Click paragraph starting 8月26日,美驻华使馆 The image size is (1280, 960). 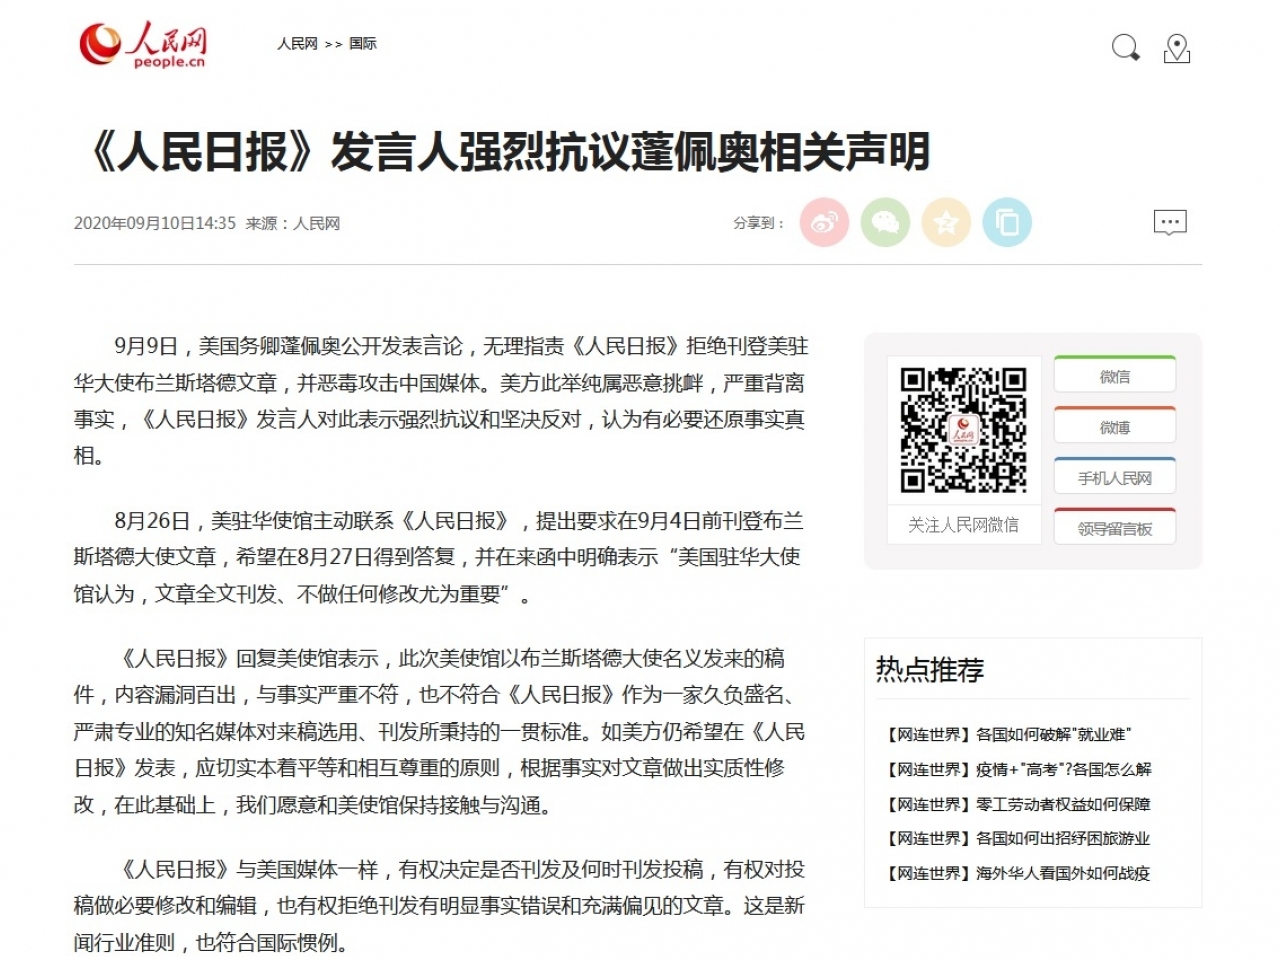439,557
